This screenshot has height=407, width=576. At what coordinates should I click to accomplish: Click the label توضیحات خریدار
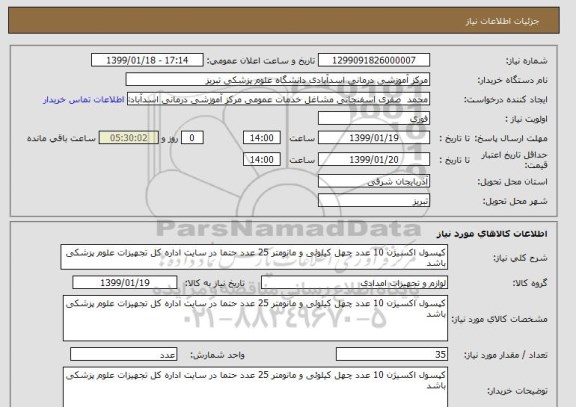517,390
